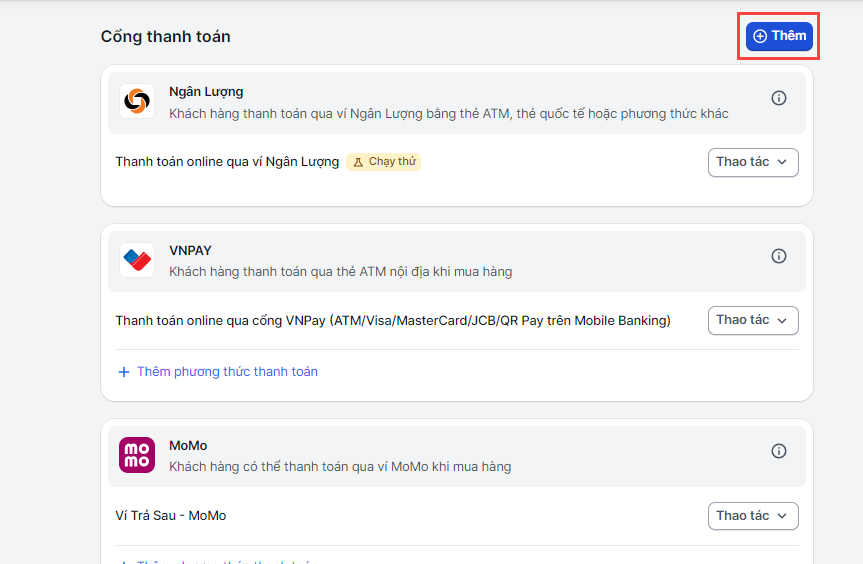
Task: Click the MoMo gateway title
Action: tap(188, 446)
